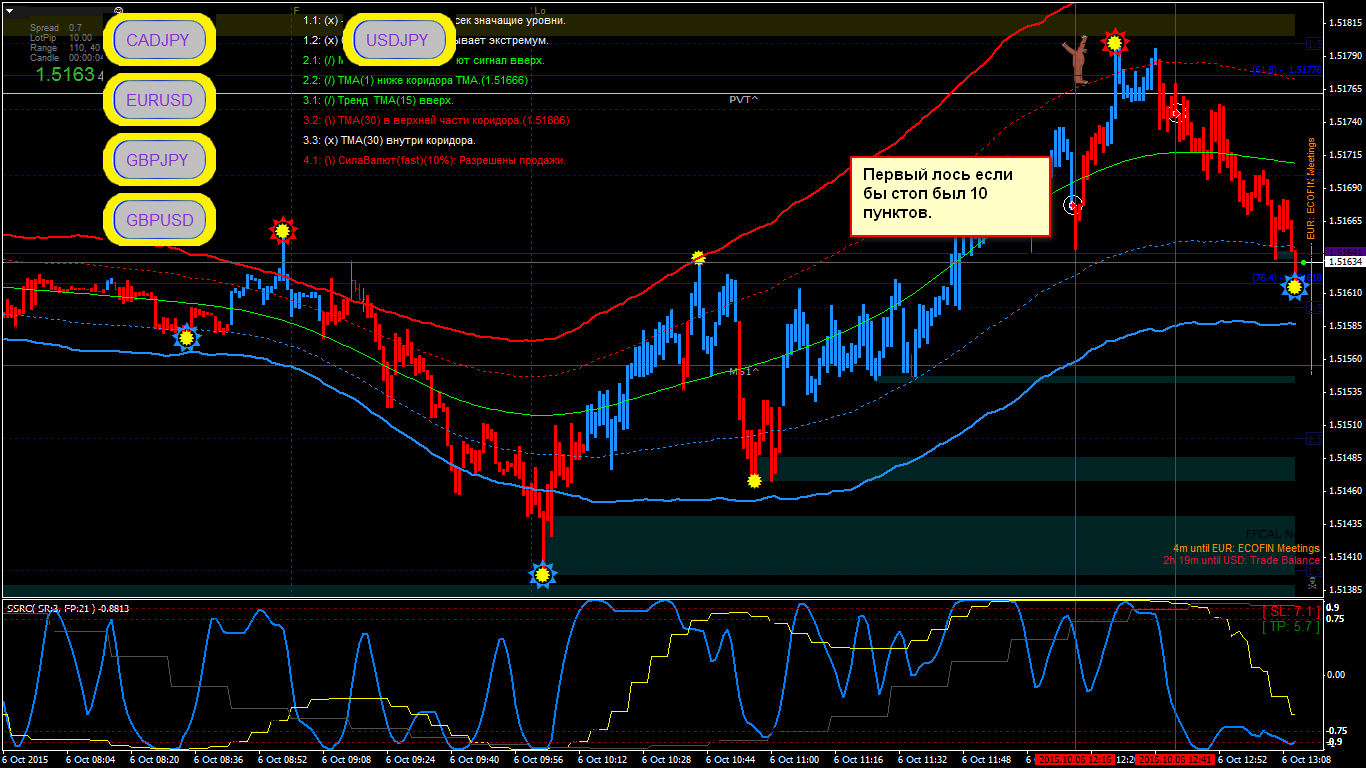Open the GBPUSD pair button
Screen dimensions: 1366x768
[x=159, y=220]
